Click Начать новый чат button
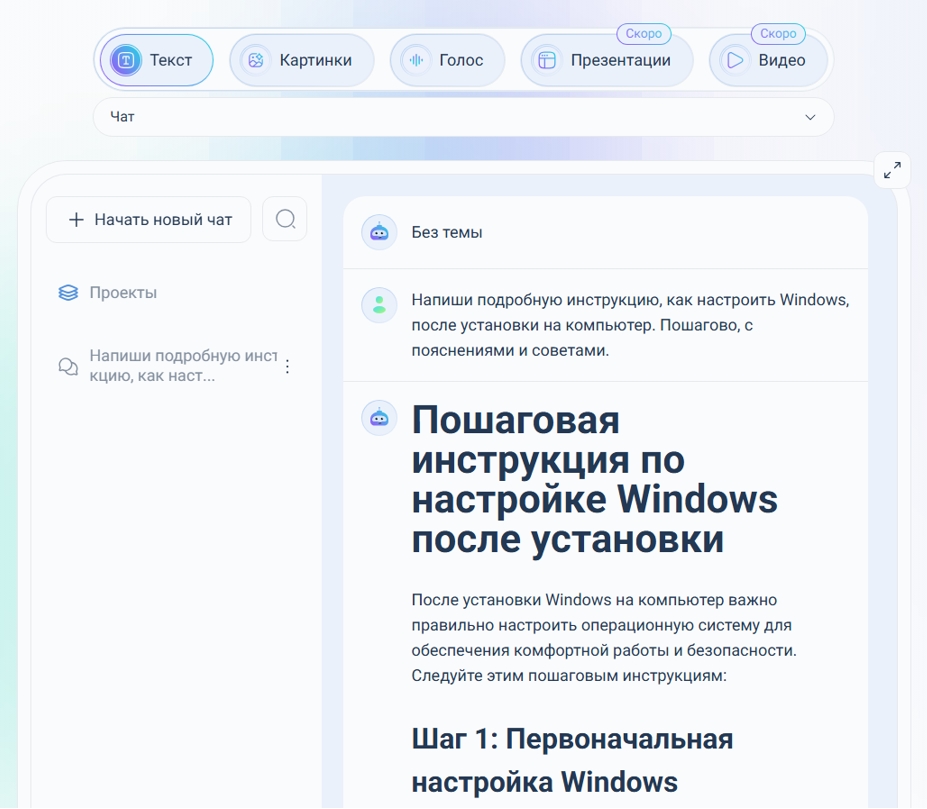This screenshot has height=809, width=927. (x=149, y=219)
